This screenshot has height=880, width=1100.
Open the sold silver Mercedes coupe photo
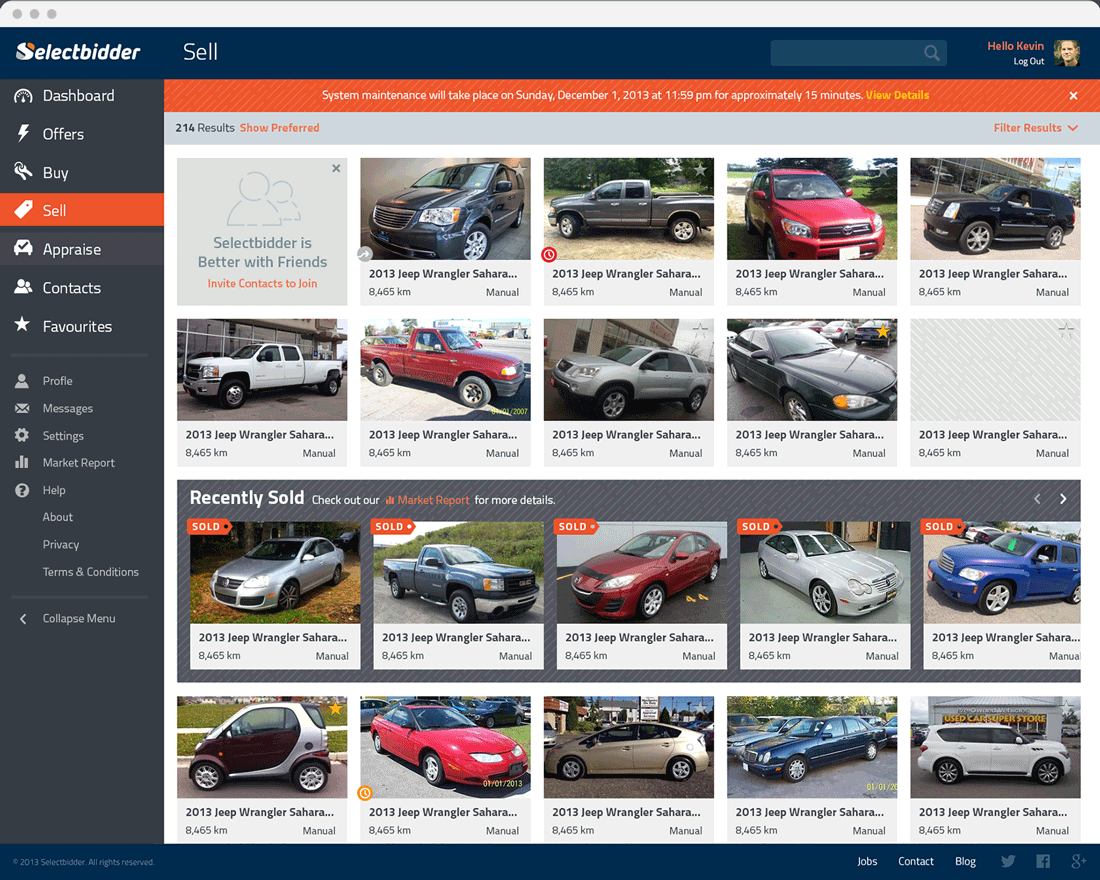tap(825, 573)
